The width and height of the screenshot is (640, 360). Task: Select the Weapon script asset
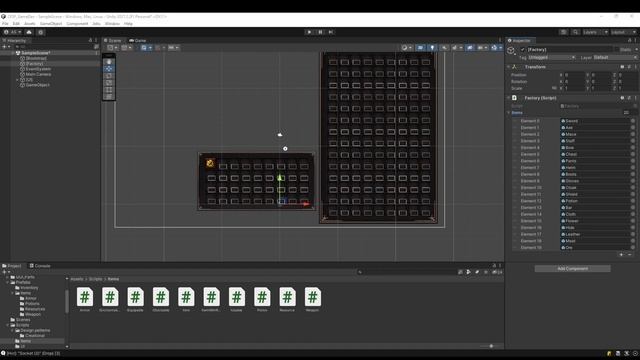[312, 300]
